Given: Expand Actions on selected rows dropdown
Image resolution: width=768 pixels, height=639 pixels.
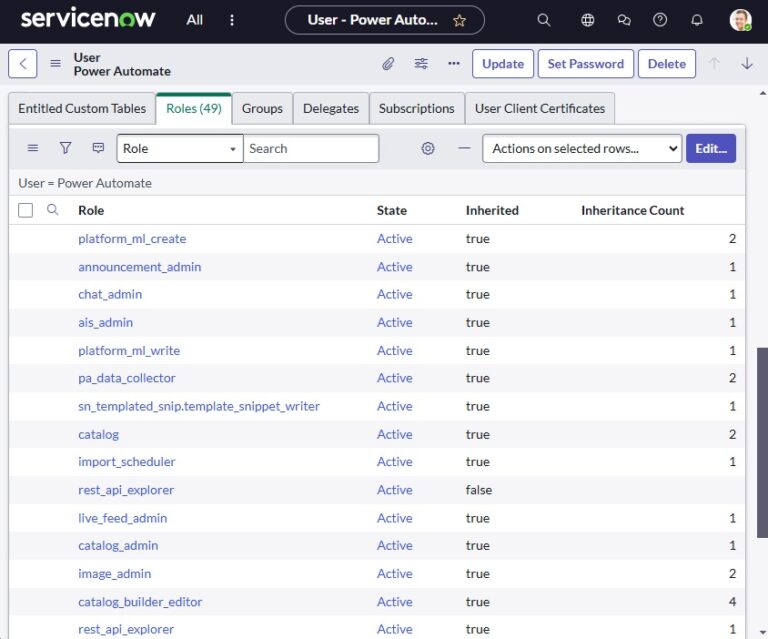Looking at the screenshot, I should click(x=581, y=148).
